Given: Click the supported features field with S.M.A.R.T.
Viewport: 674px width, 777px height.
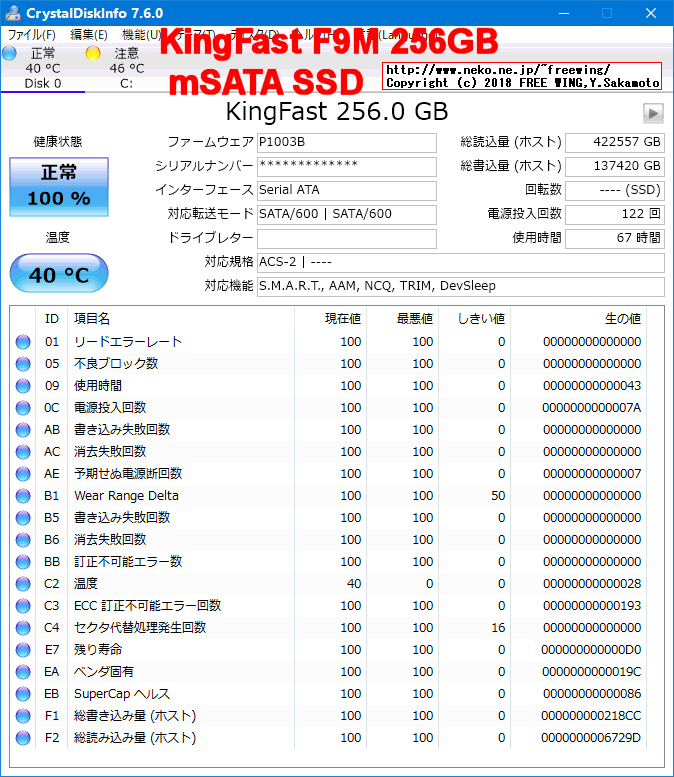Looking at the screenshot, I should tap(461, 286).
